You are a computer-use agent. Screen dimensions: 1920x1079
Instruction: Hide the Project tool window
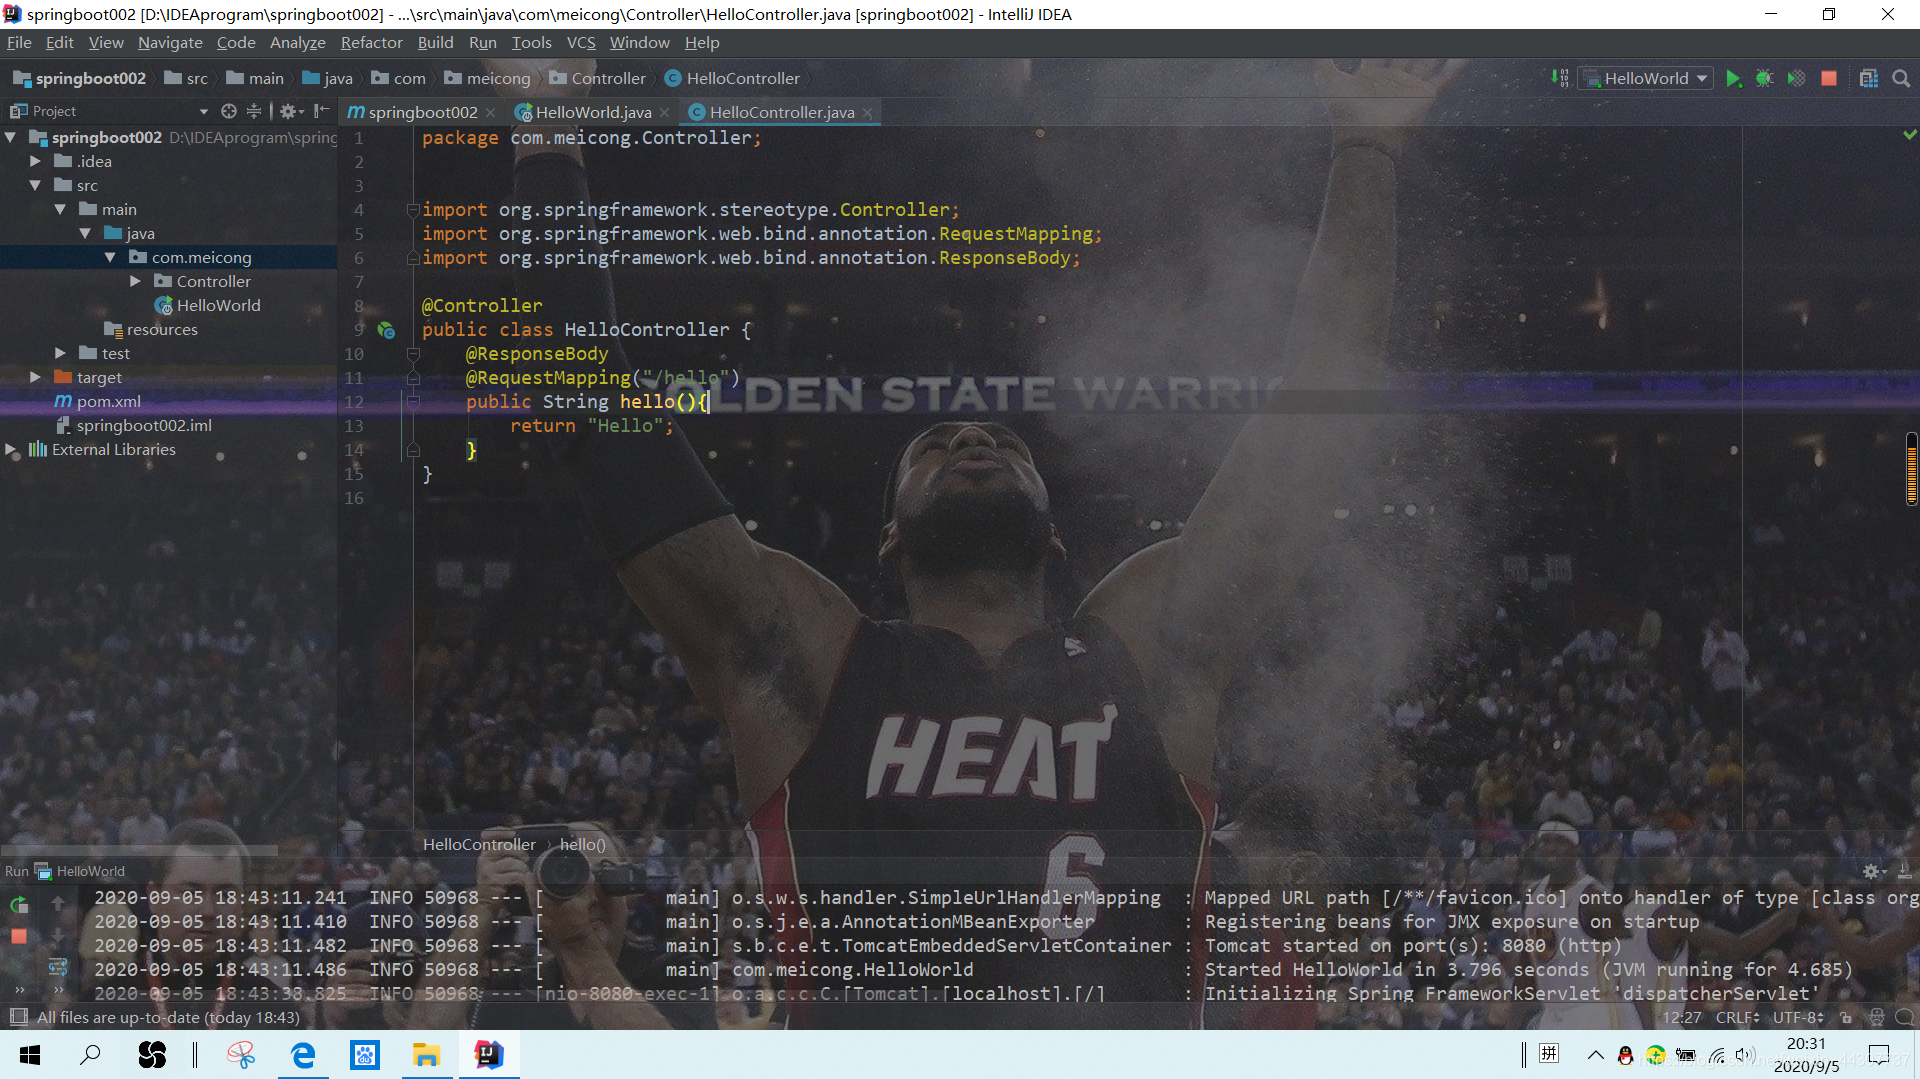pyautogui.click(x=321, y=111)
